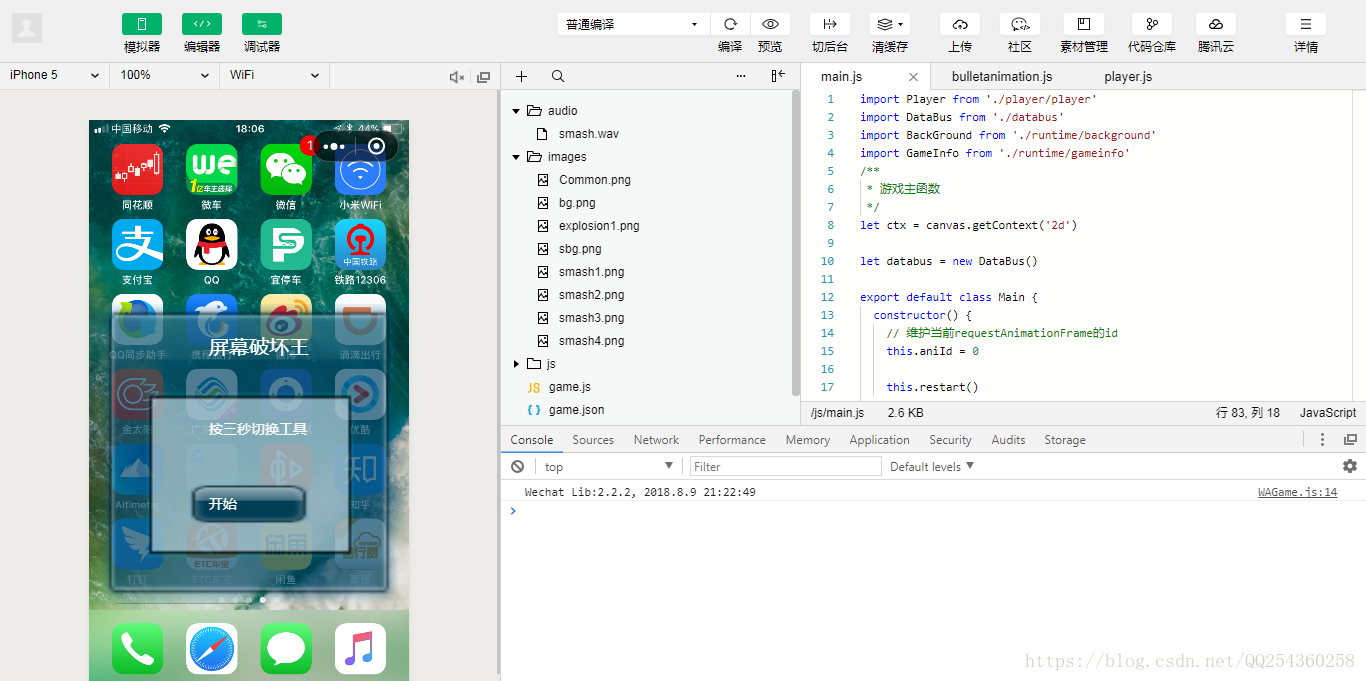Click the add new file plus icon

521,76
